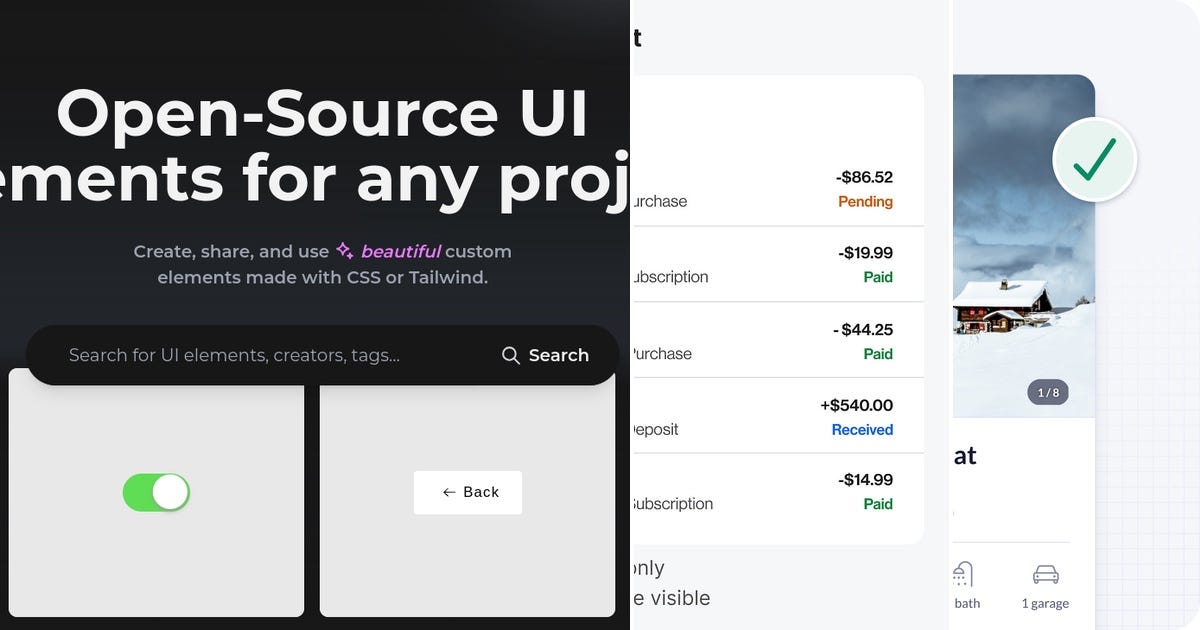The width and height of the screenshot is (1200, 630).
Task: Collapse the $14.99 subscription entry
Action: pyautogui.click(x=800, y=491)
